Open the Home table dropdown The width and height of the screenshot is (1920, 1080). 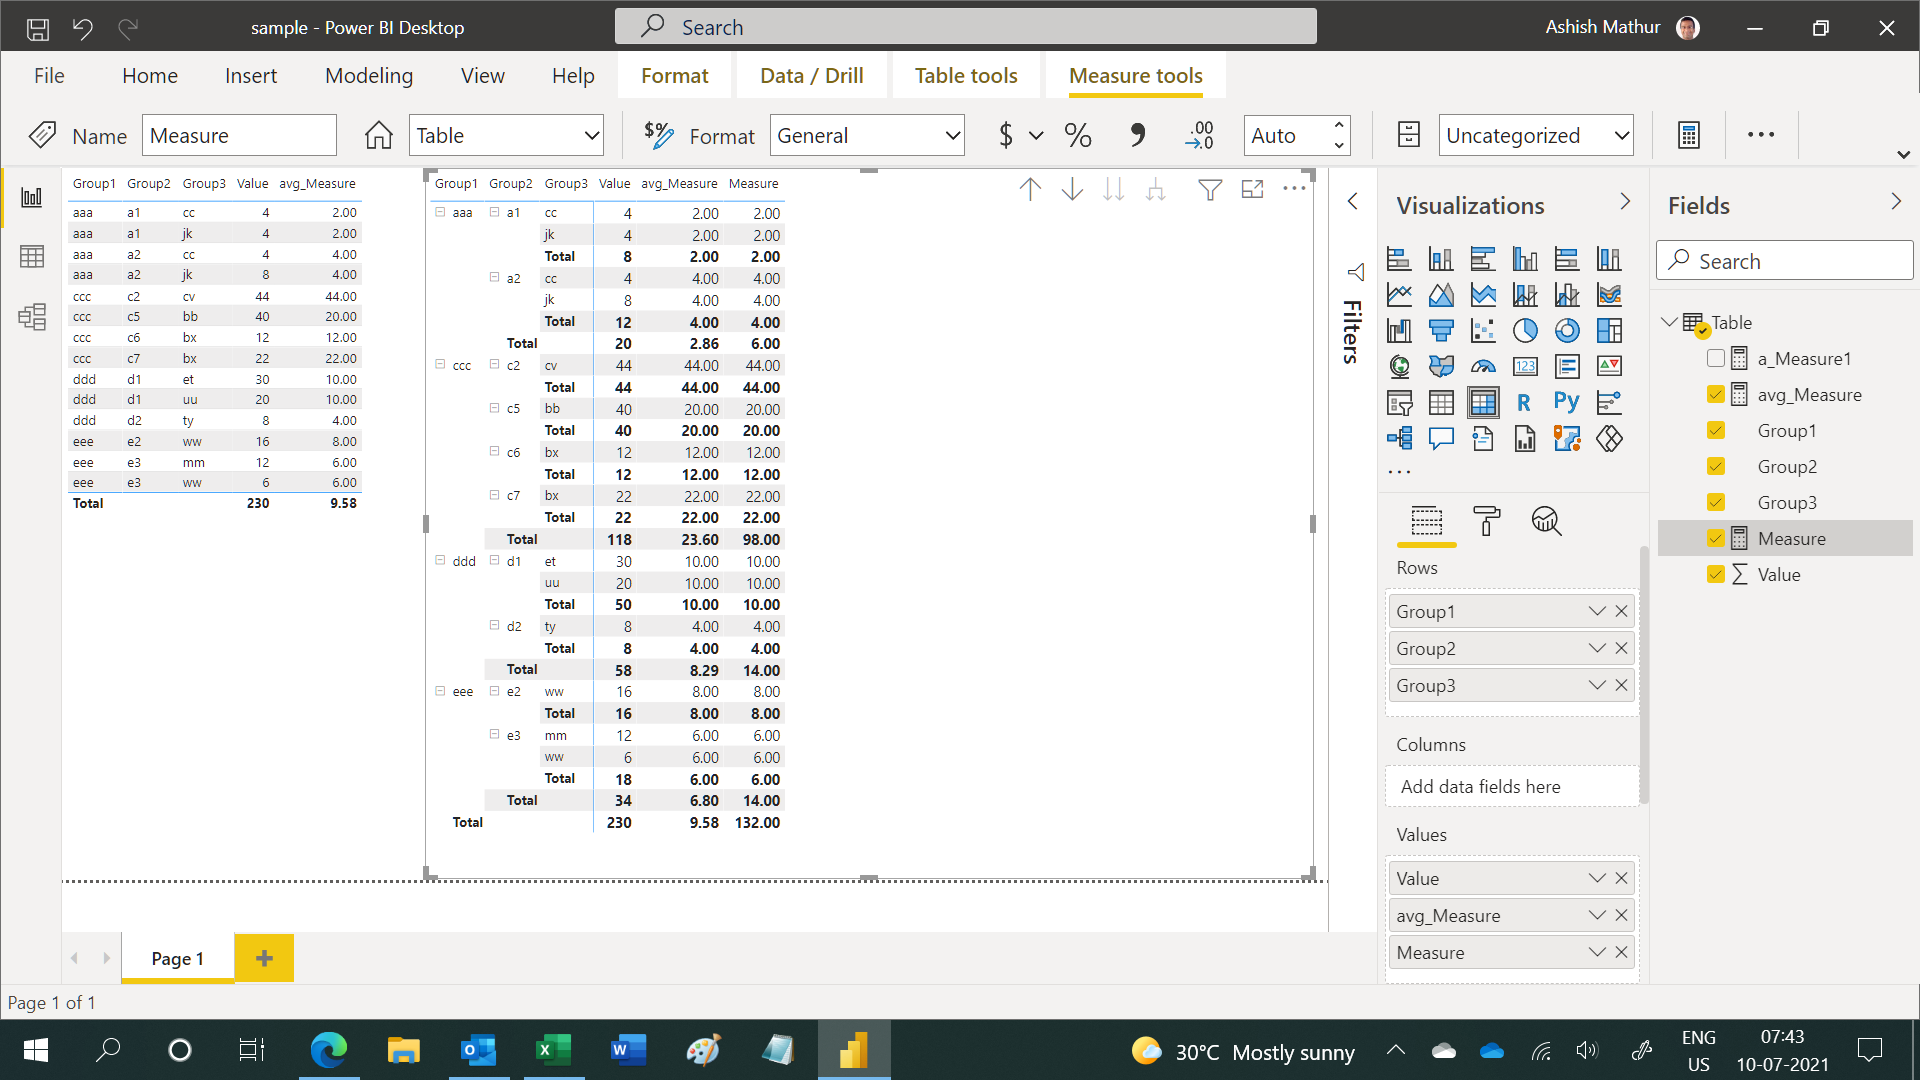pos(507,135)
